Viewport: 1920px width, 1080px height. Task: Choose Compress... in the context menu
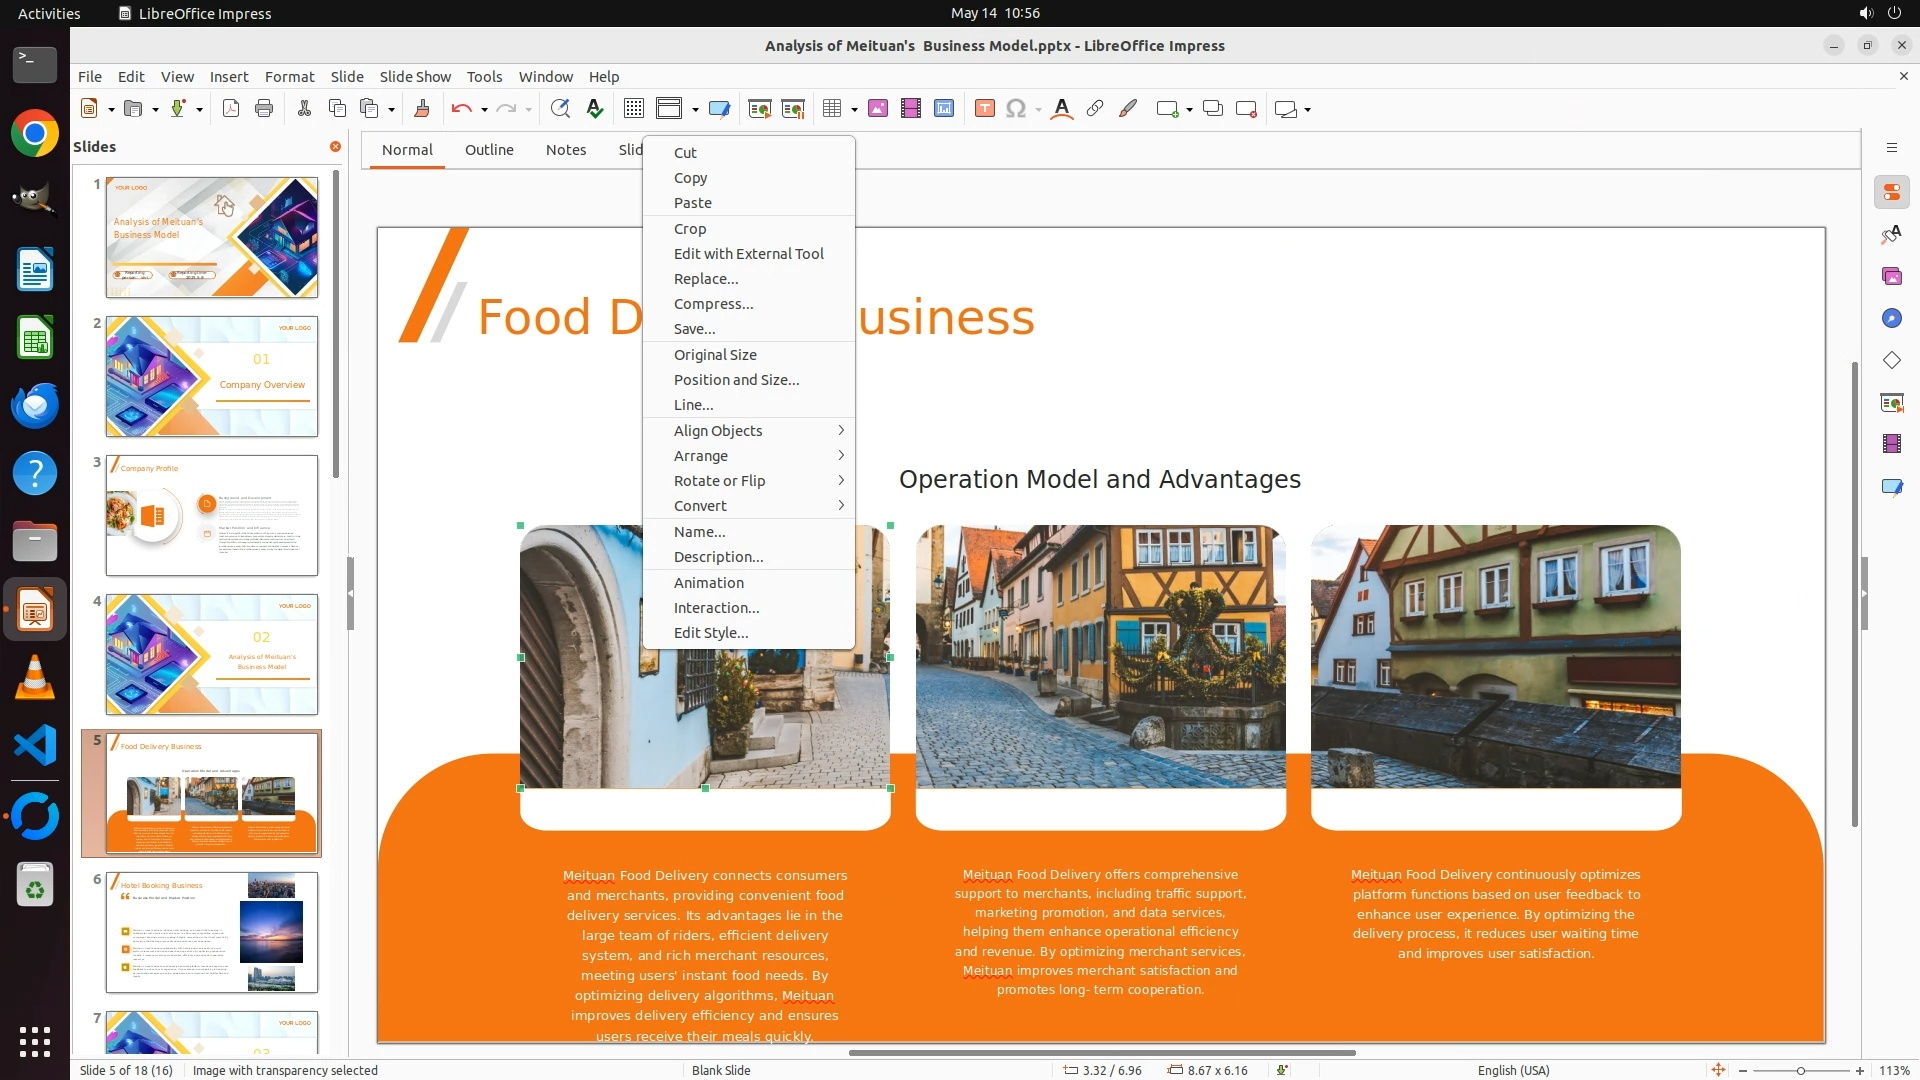(713, 304)
